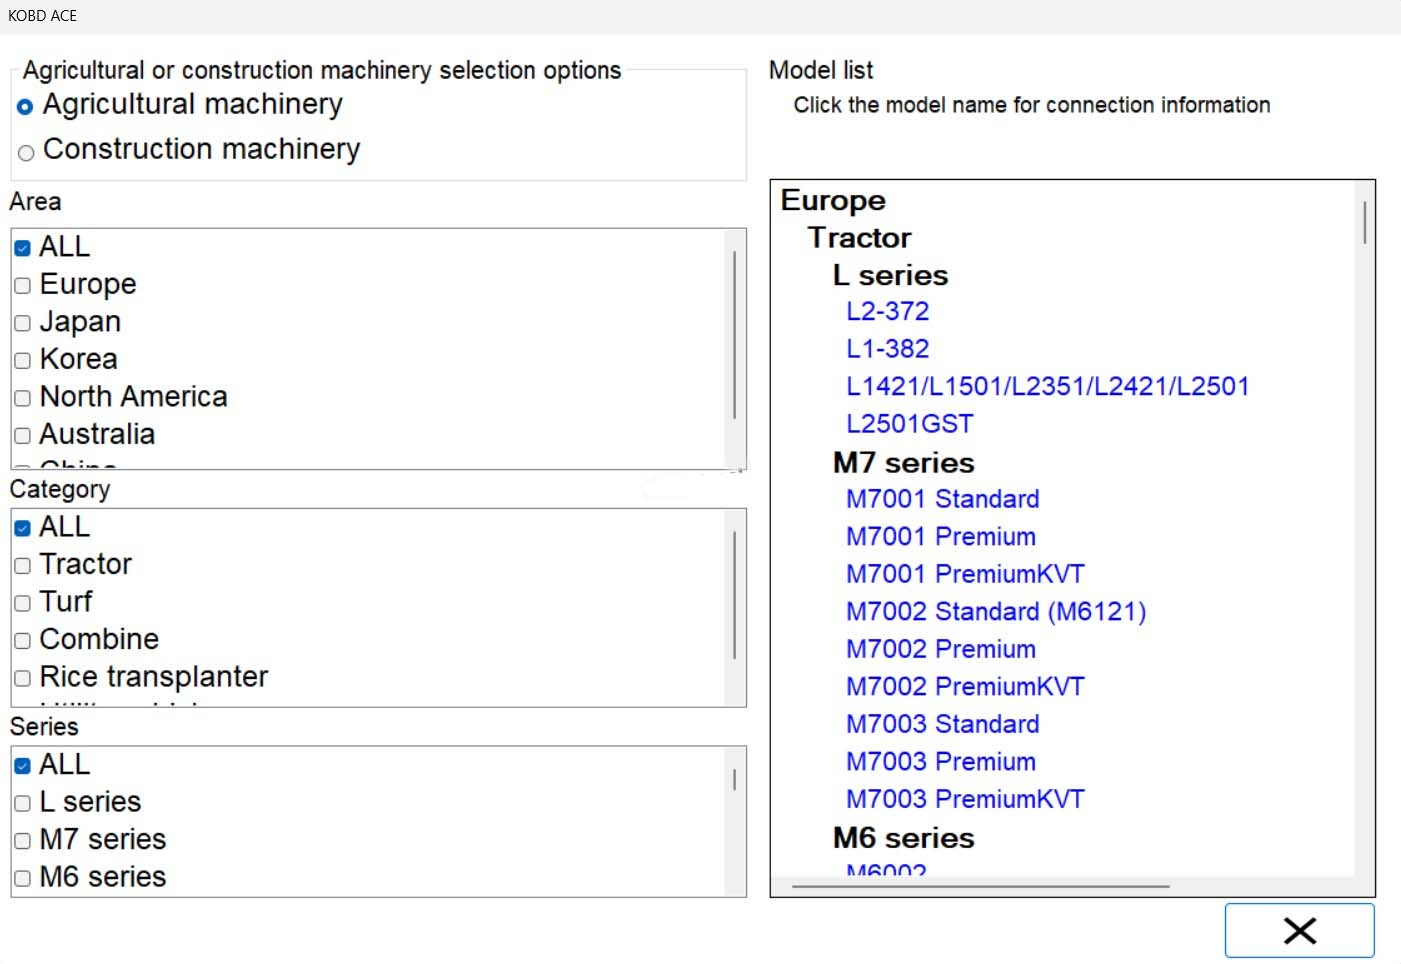The width and height of the screenshot is (1401, 964).
Task: Click the M7001 PremiumKVT model link
Action: [x=965, y=574]
